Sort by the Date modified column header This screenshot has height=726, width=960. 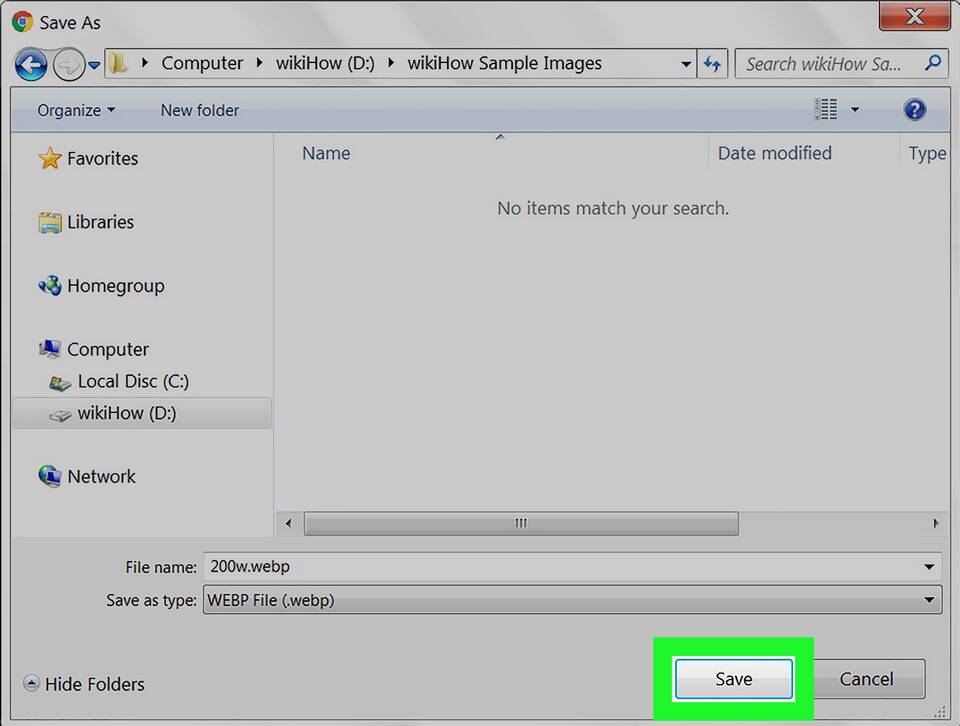pyautogui.click(x=774, y=153)
